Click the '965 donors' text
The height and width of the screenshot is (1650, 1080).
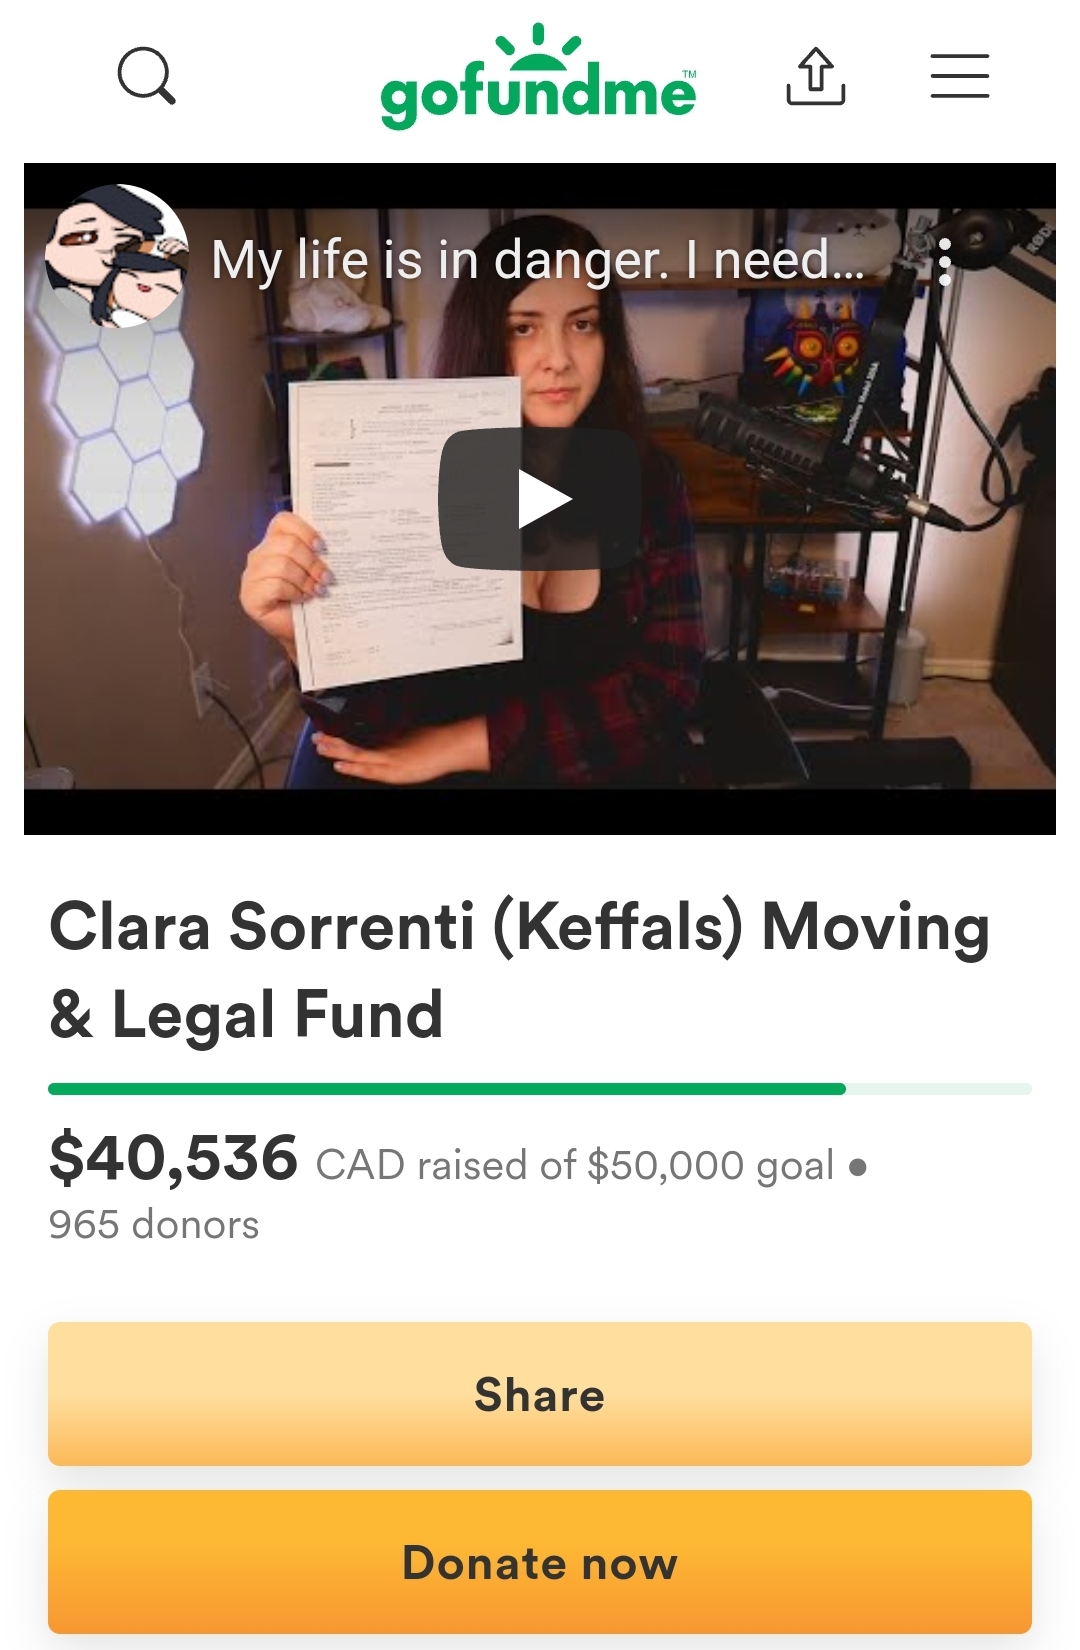point(154,1225)
